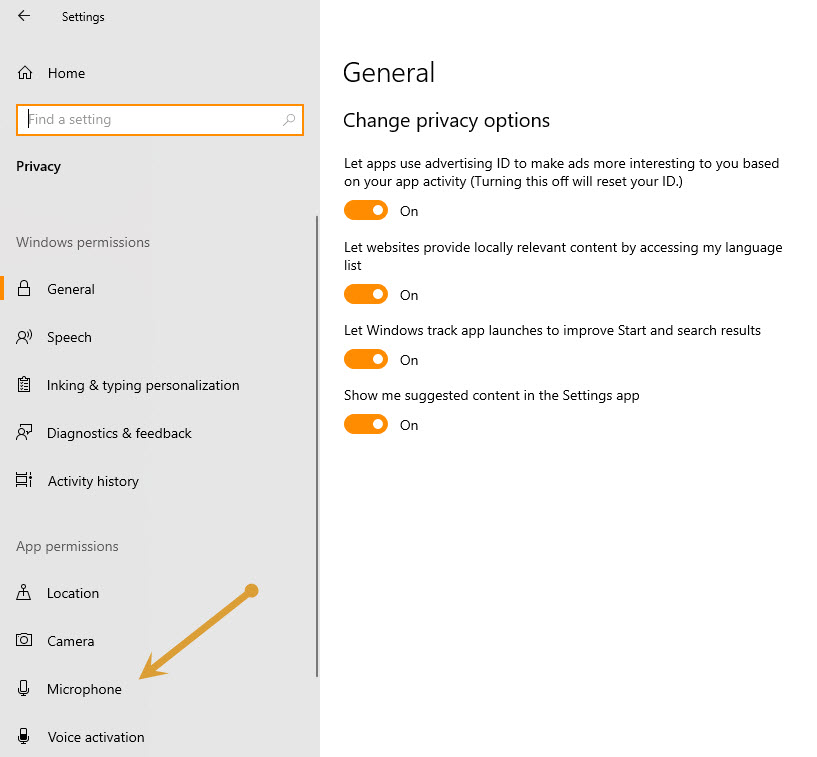Click the 'Settings' window title text
This screenshot has width=817, height=757.
[83, 17]
